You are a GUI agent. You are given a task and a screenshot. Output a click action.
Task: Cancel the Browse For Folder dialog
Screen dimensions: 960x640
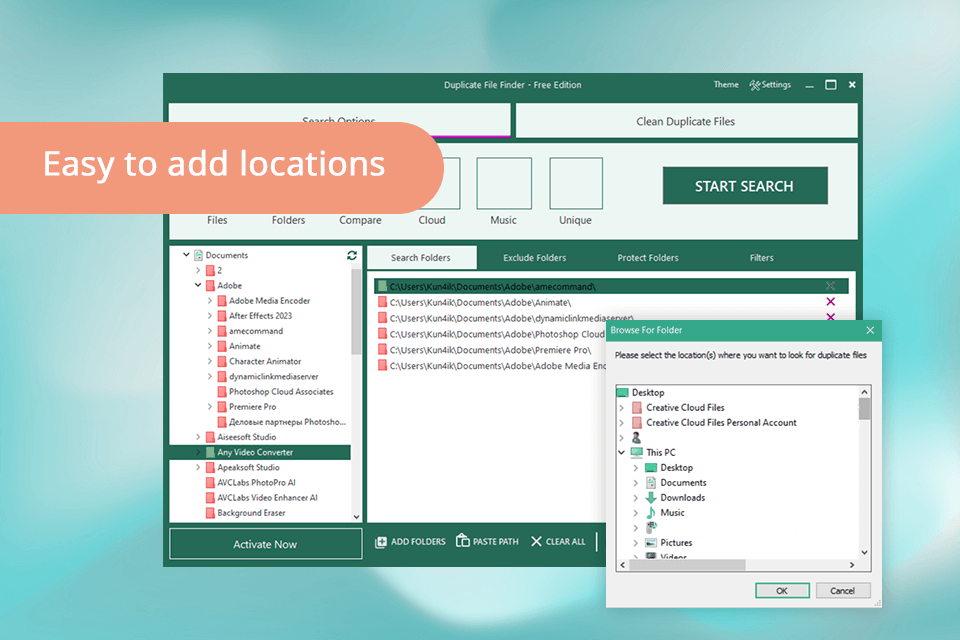842,590
